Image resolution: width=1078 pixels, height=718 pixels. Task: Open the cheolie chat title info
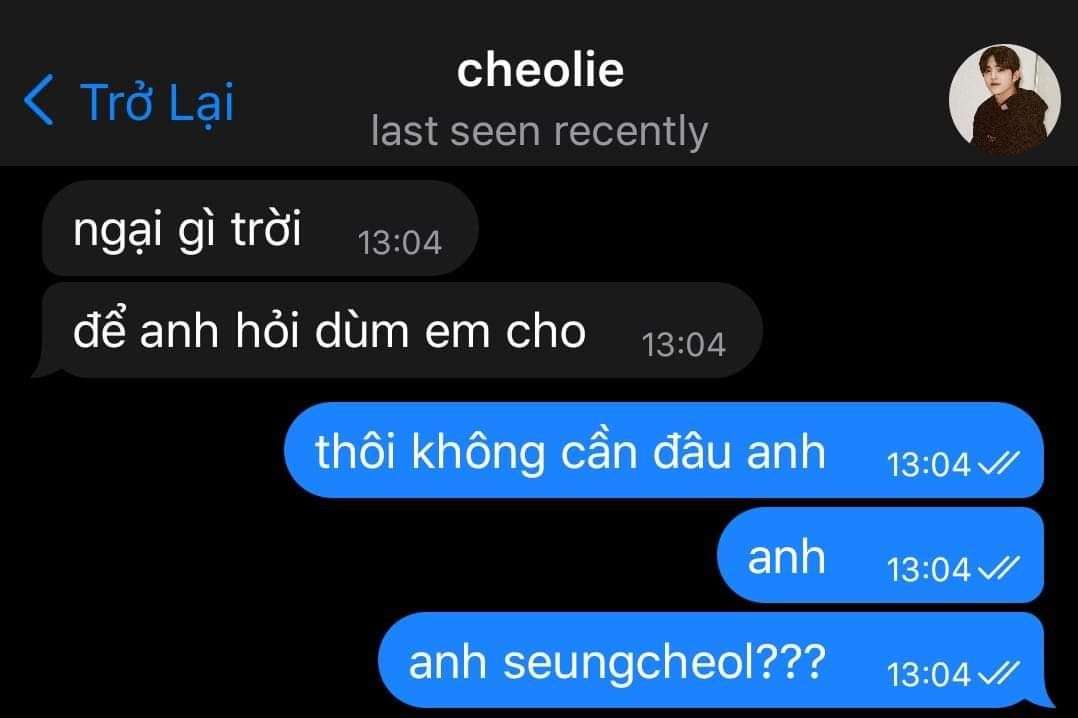[540, 70]
